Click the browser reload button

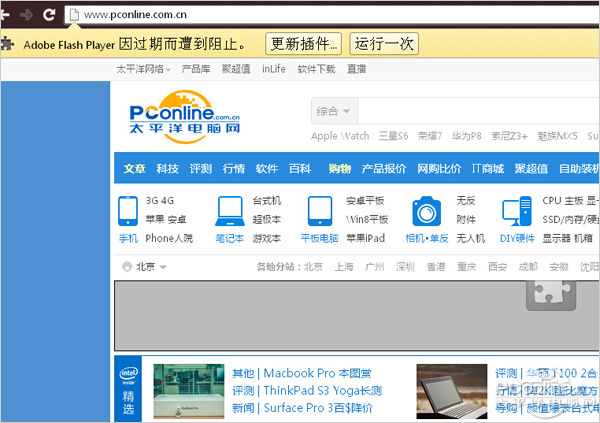click(48, 15)
